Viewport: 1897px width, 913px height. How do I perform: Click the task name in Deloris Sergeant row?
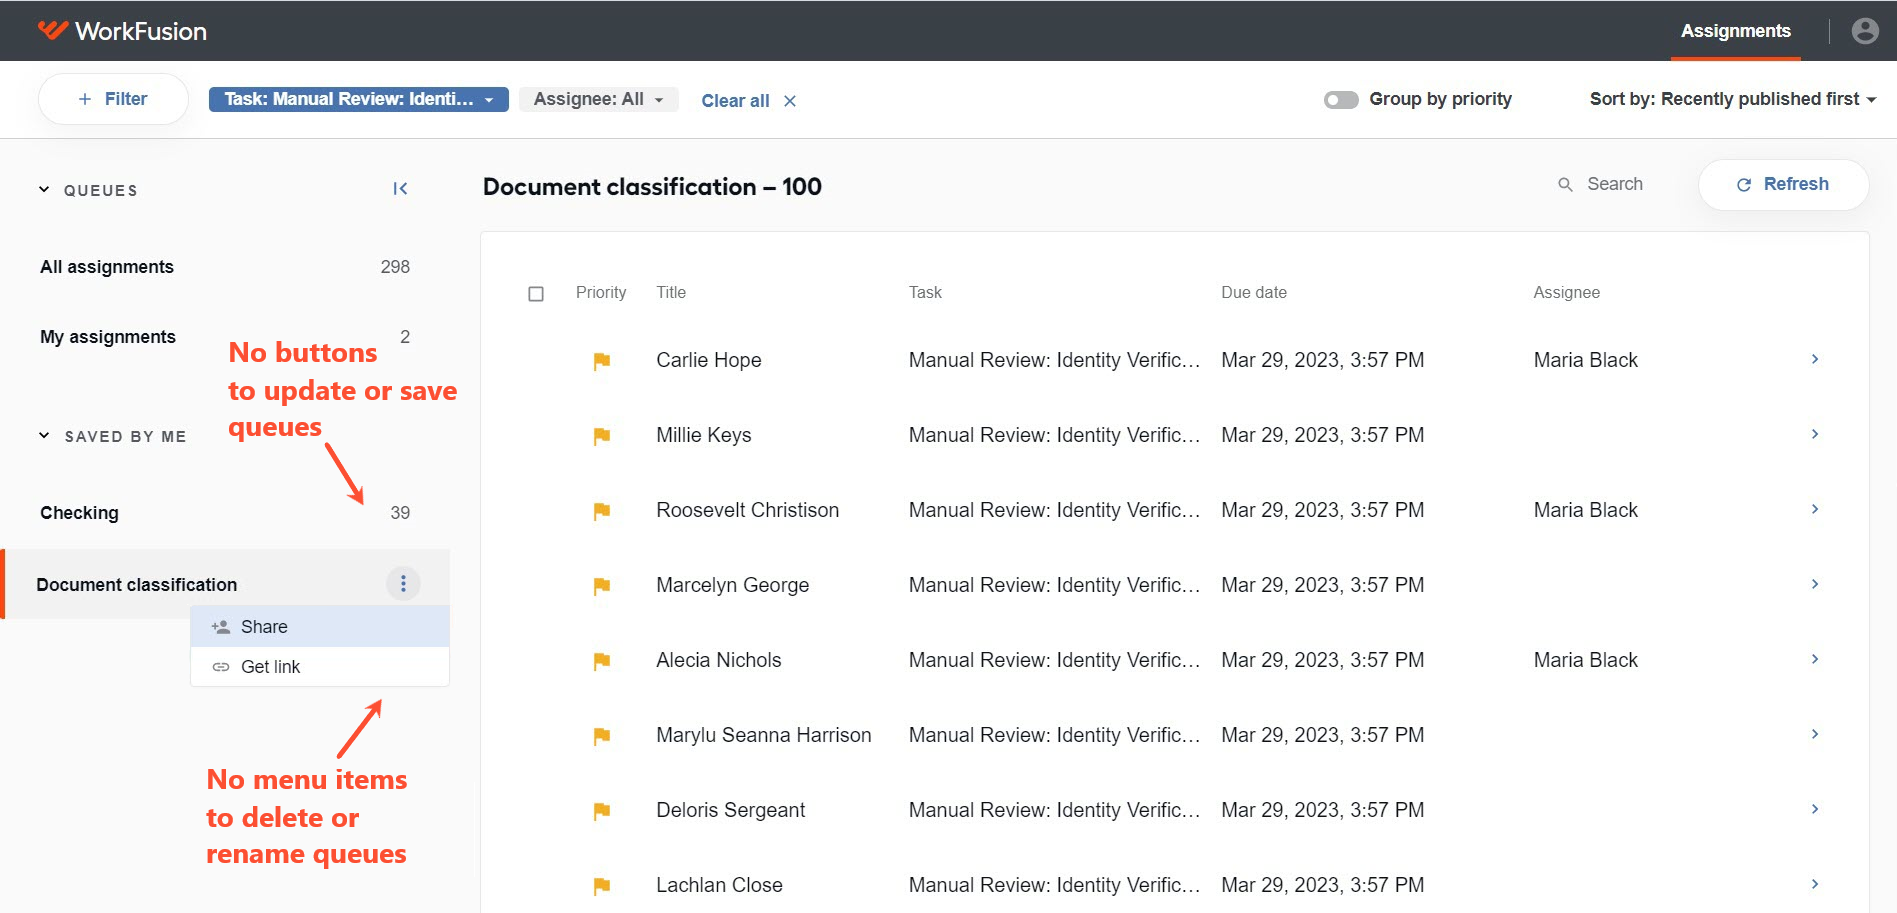[1054, 810]
